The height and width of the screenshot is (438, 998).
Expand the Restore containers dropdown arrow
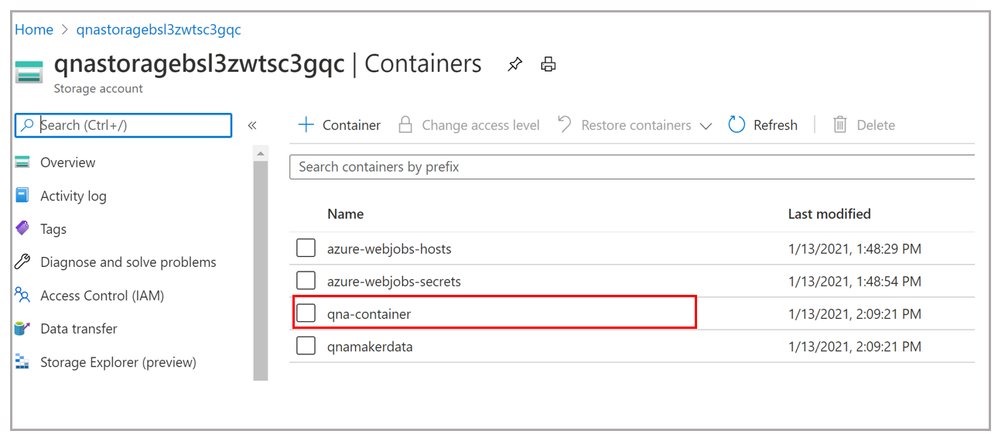706,126
